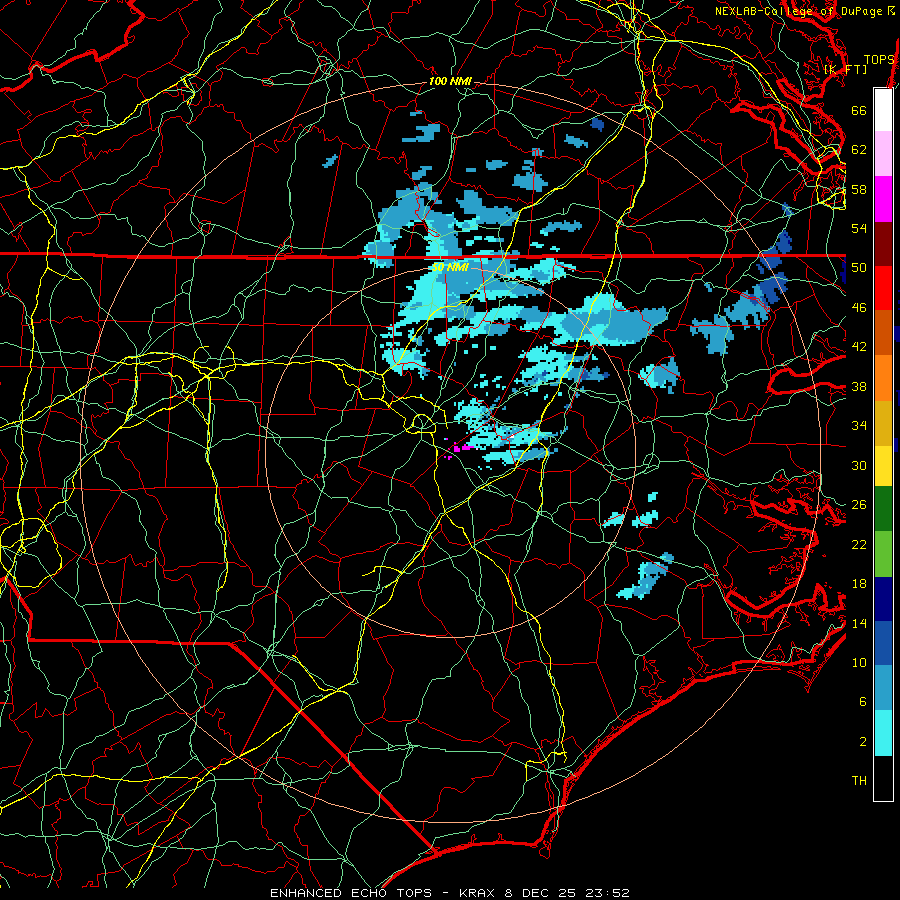Click the 2 legend value
The image size is (900, 900).
point(863,742)
